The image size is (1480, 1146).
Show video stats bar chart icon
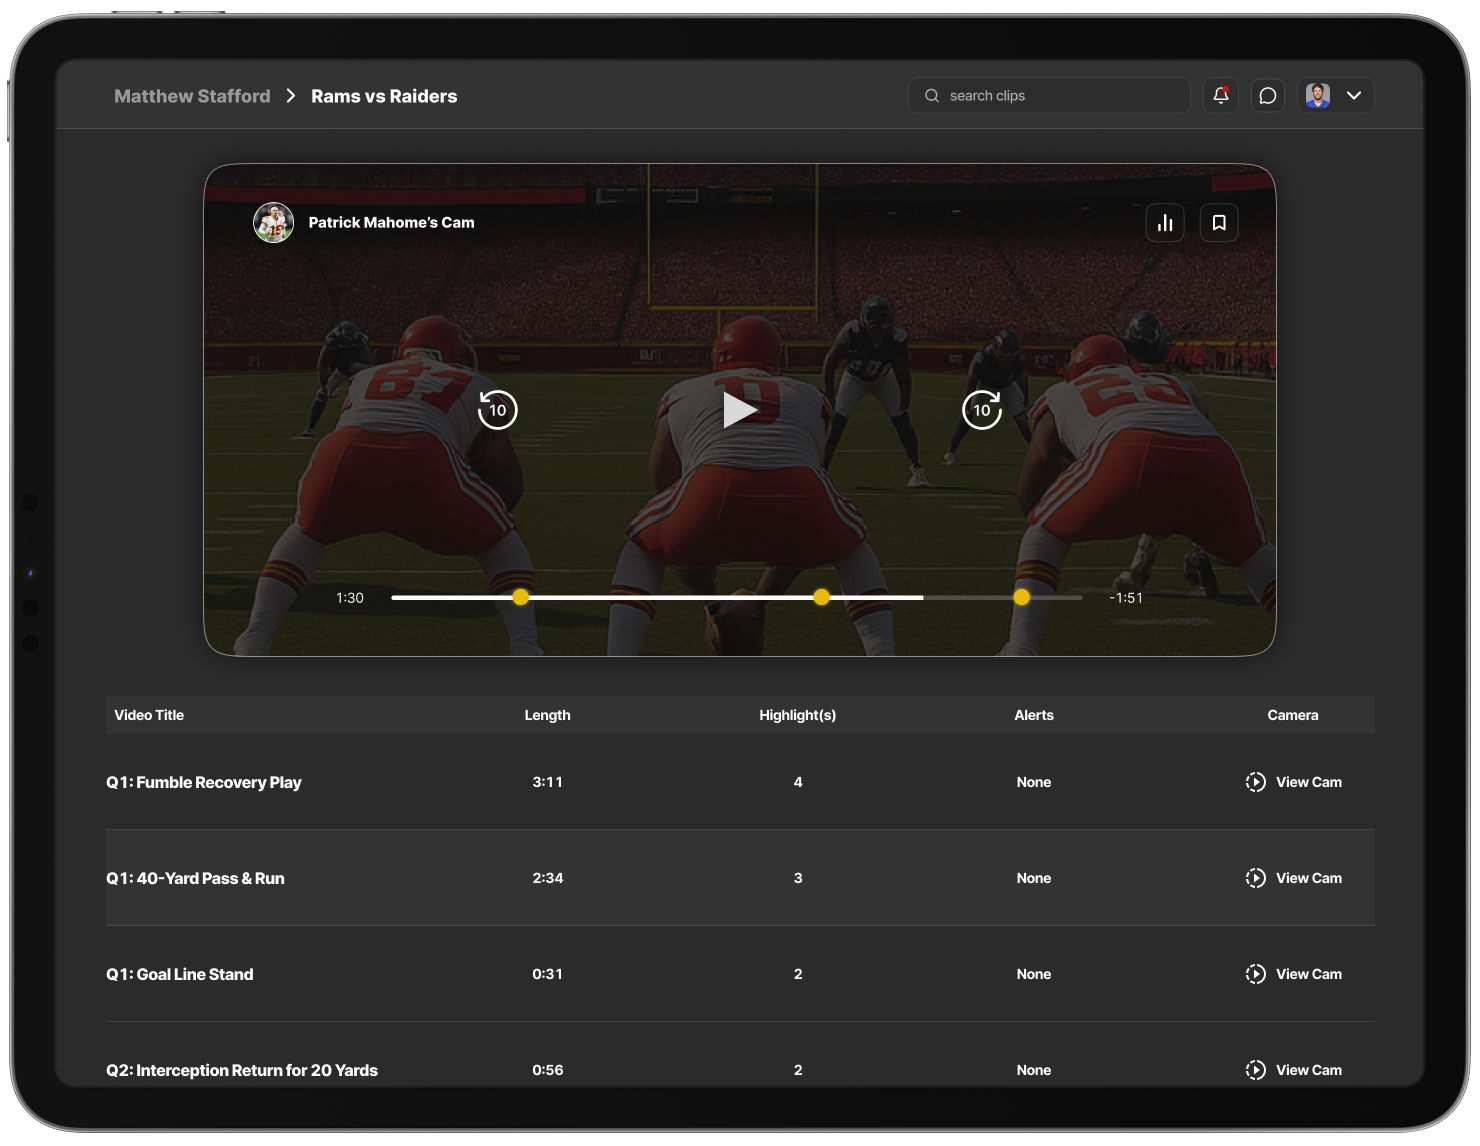pos(1165,223)
